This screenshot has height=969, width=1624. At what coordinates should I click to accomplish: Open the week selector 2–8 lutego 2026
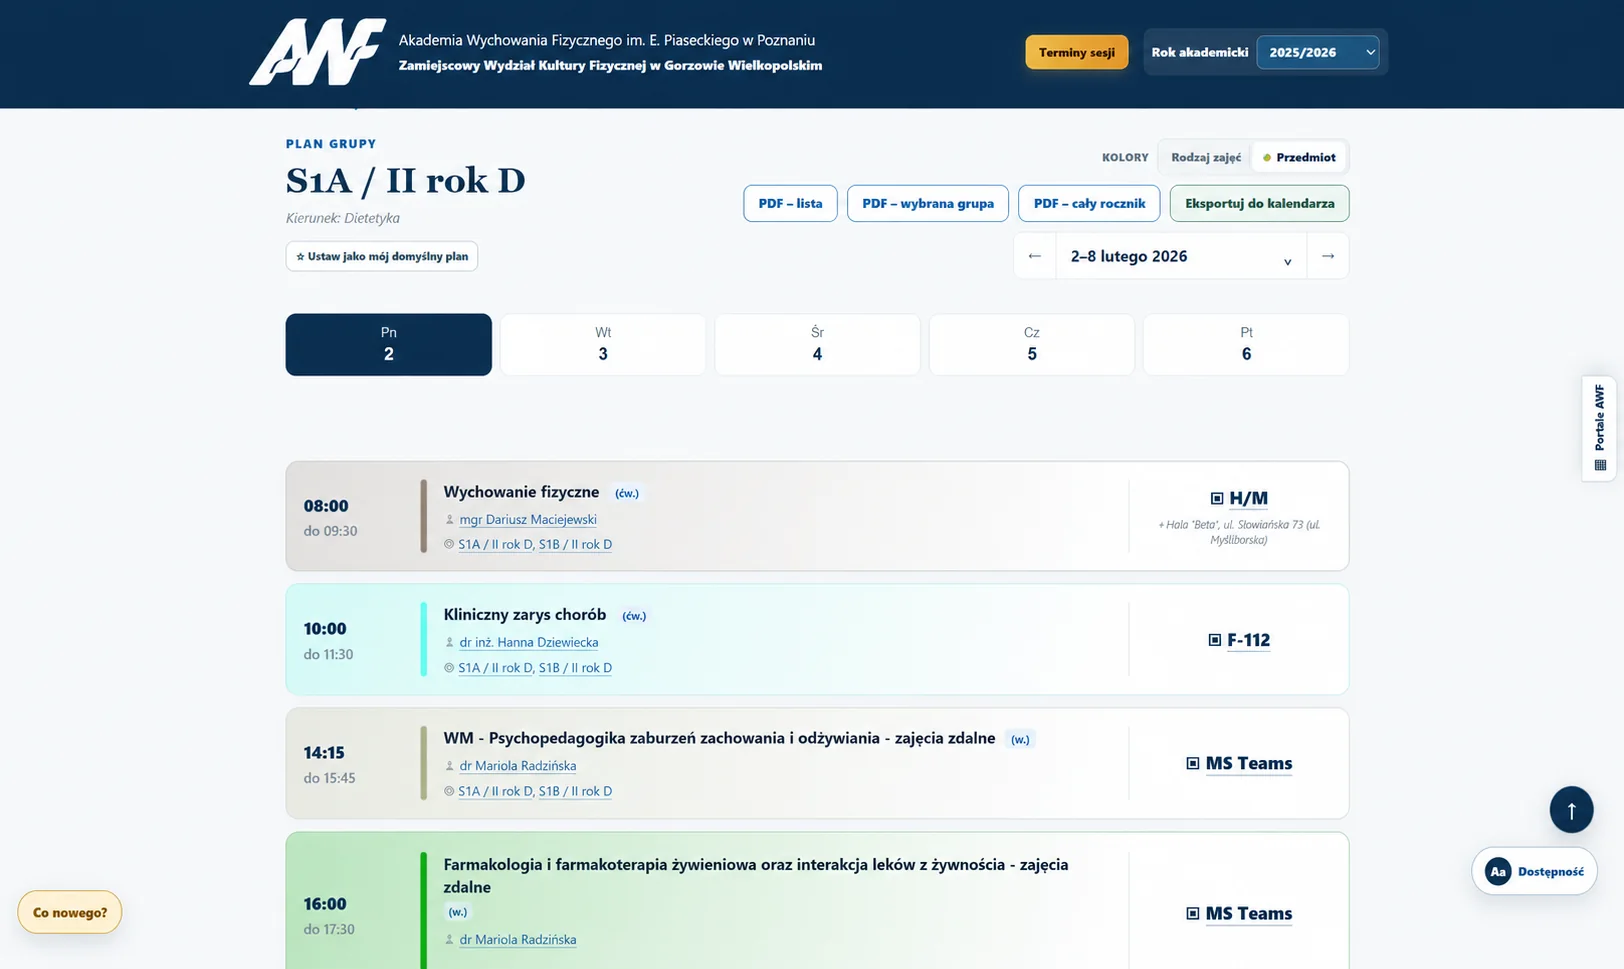(1181, 256)
